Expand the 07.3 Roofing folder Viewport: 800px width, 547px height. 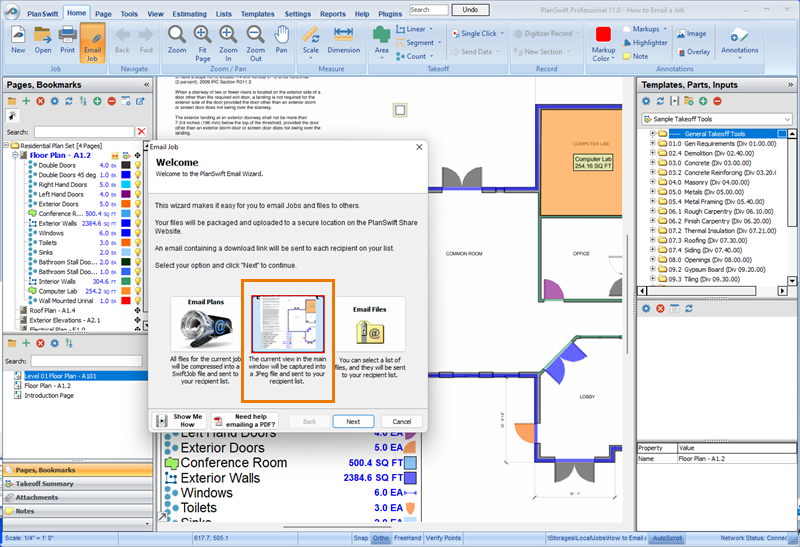[x=653, y=240]
